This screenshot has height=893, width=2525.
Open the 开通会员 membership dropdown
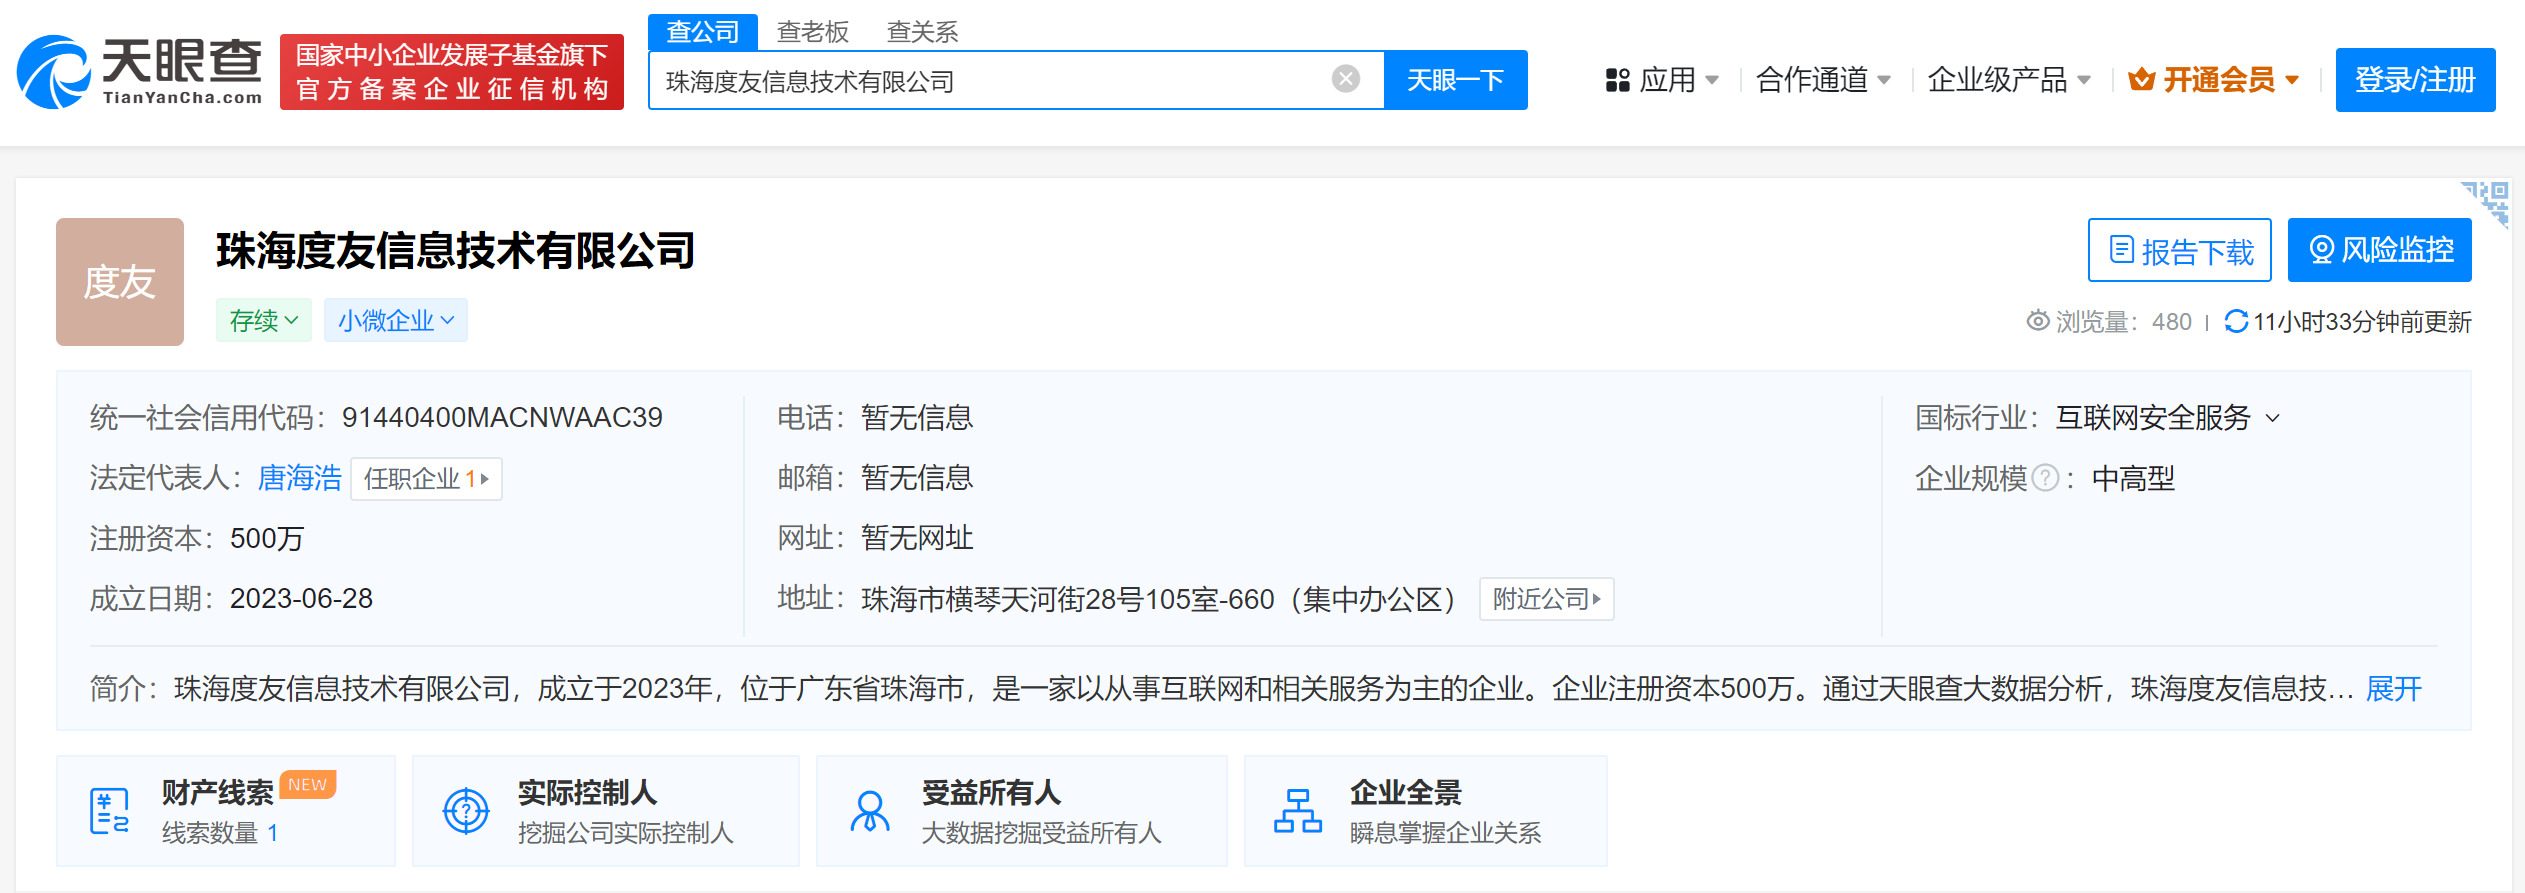[2214, 79]
